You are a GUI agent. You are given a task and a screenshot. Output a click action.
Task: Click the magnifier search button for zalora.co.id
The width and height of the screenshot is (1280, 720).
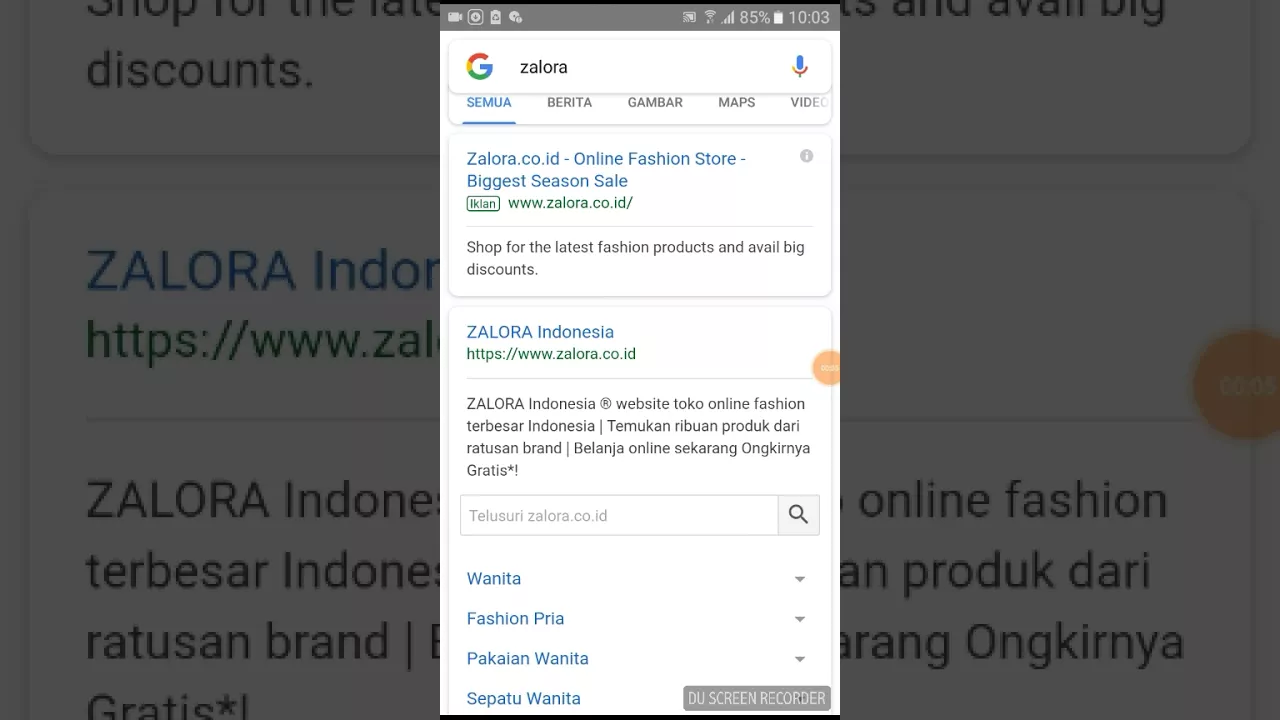point(798,515)
